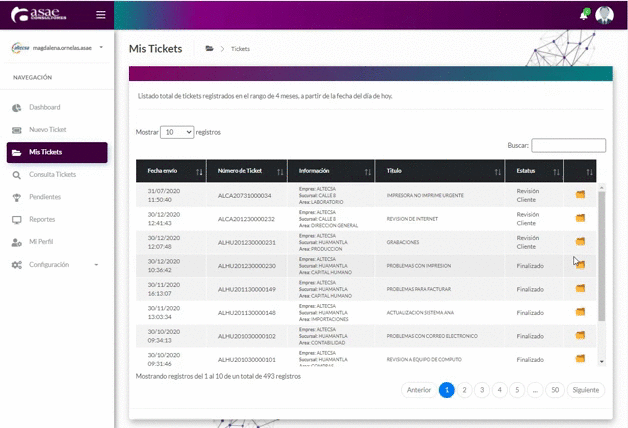Open folder icon for ticket ALCA20731000034
The width and height of the screenshot is (628, 428).
(580, 193)
